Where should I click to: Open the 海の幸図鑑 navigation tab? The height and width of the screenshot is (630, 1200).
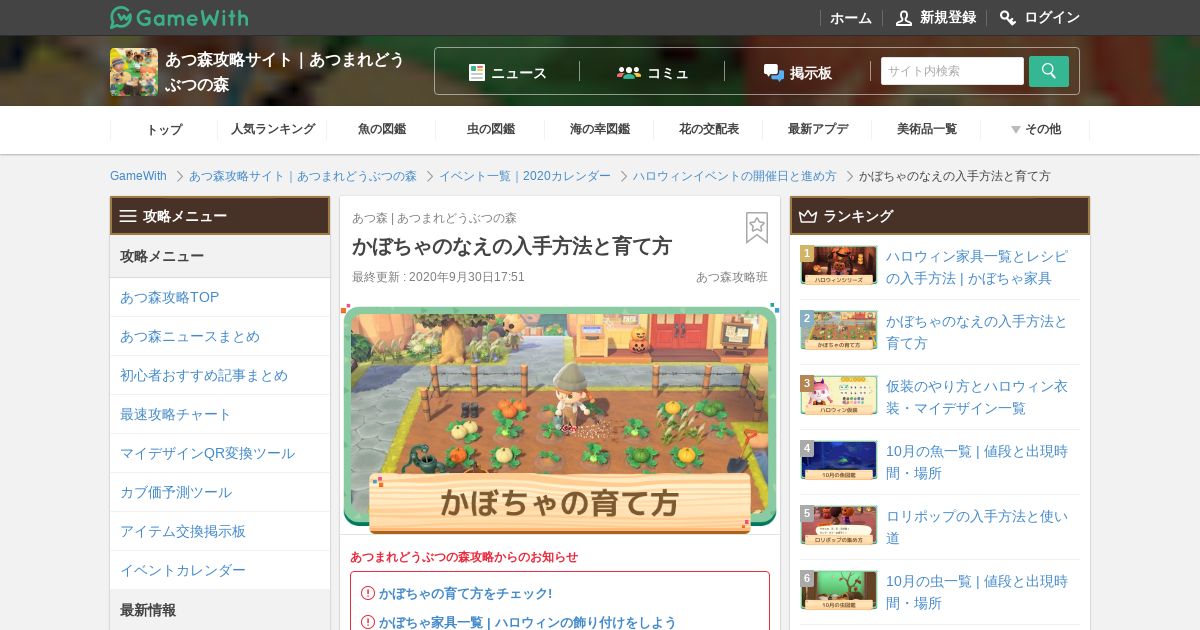tap(600, 129)
